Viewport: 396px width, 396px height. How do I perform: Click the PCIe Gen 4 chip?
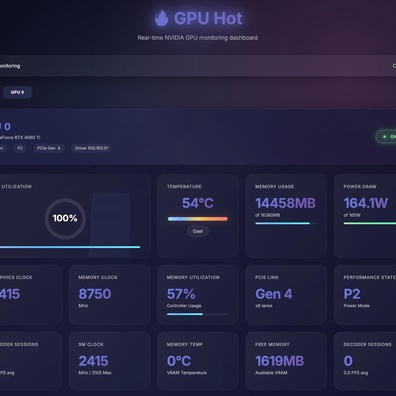click(x=49, y=148)
